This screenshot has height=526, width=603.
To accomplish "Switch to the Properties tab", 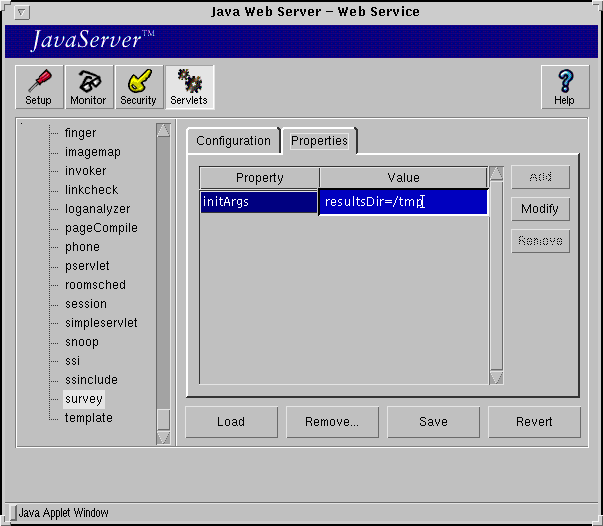I will tap(319, 141).
